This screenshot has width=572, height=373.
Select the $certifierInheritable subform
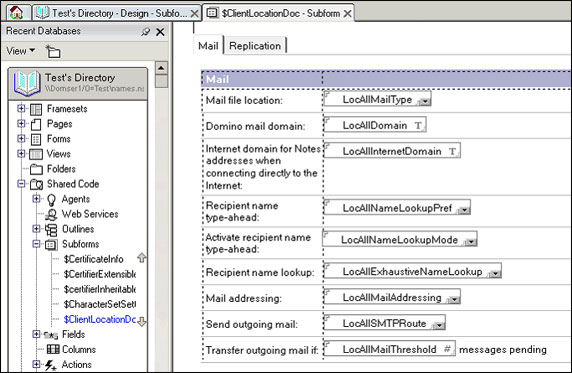point(100,289)
